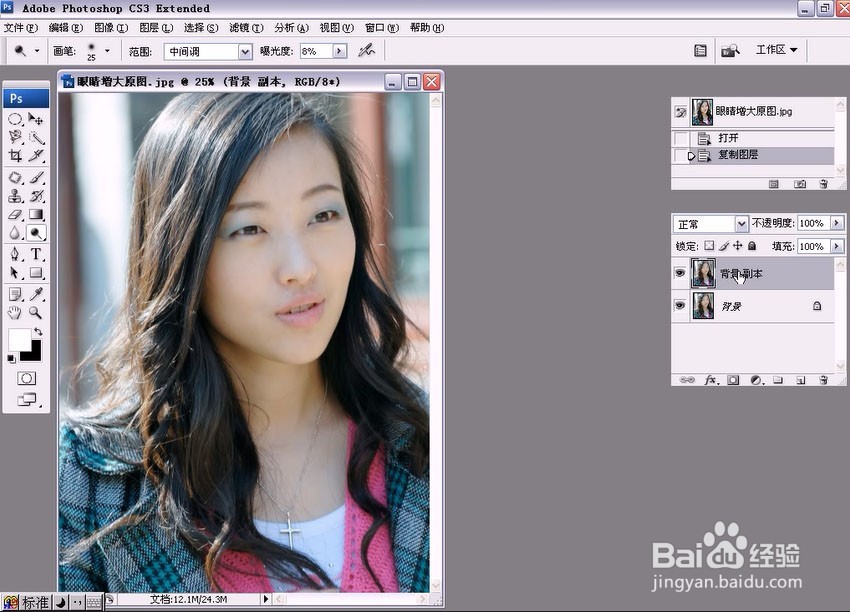Select the Slice tool

tap(36, 156)
